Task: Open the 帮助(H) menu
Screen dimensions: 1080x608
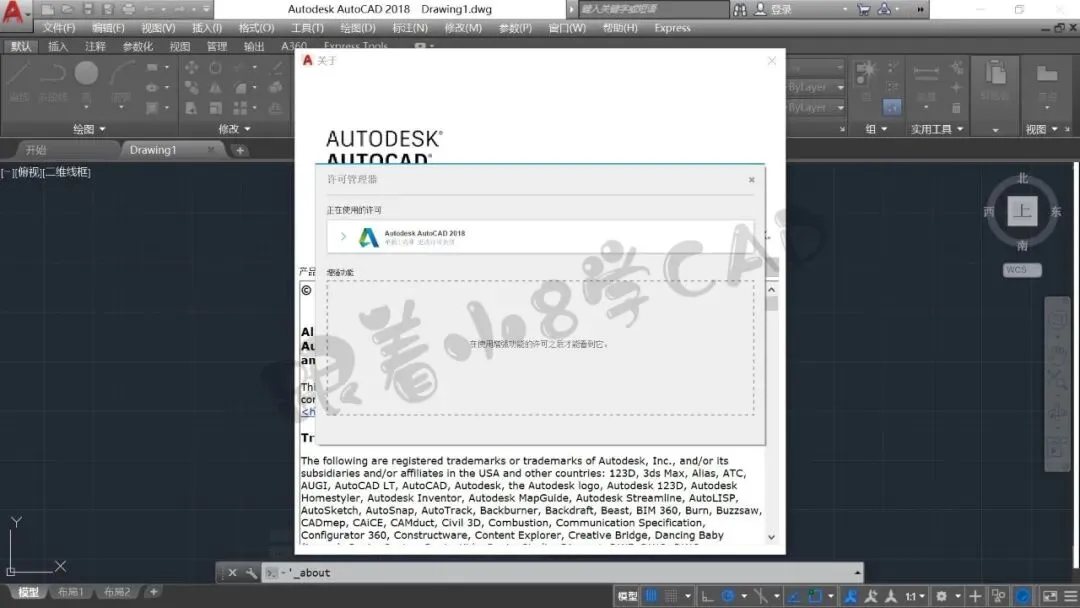Action: pyautogui.click(x=620, y=28)
